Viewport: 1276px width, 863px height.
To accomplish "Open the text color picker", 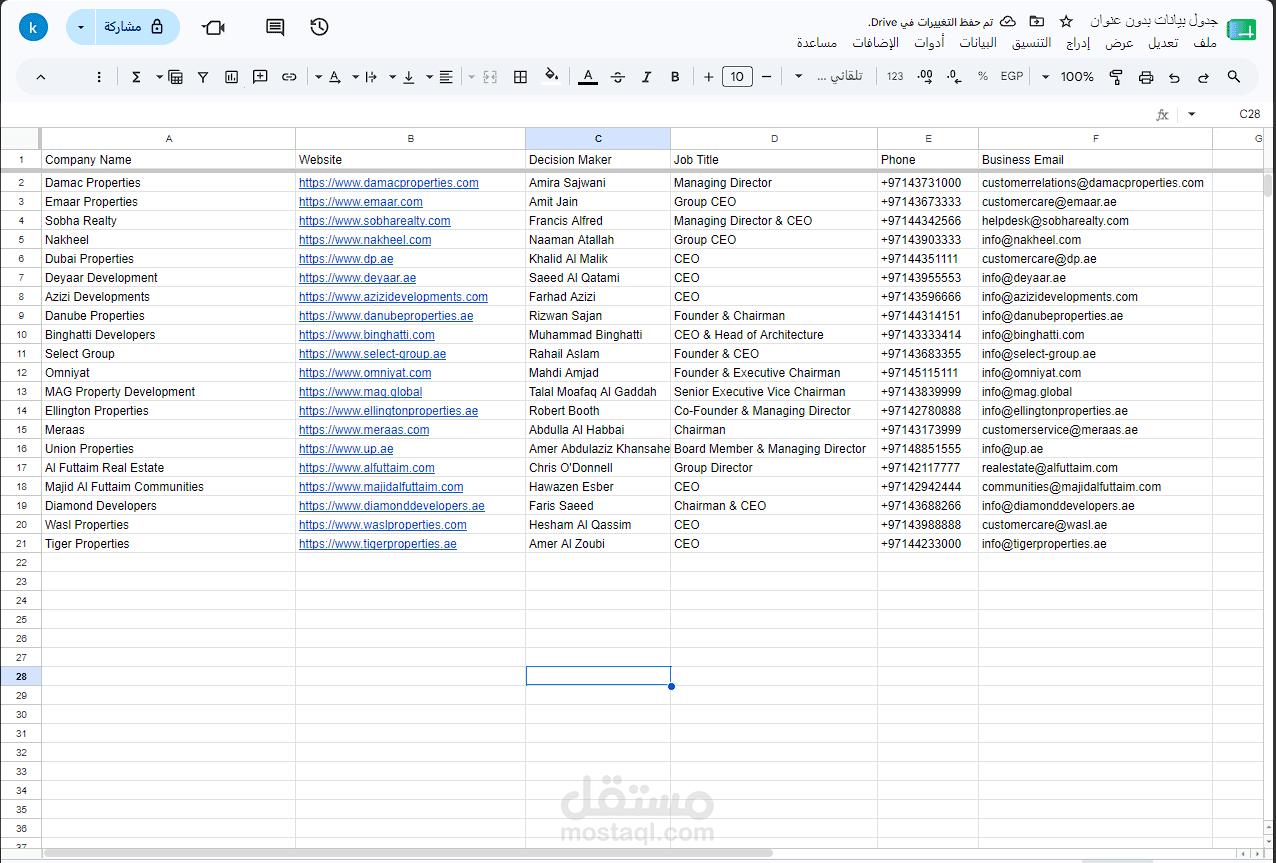I will [x=588, y=77].
